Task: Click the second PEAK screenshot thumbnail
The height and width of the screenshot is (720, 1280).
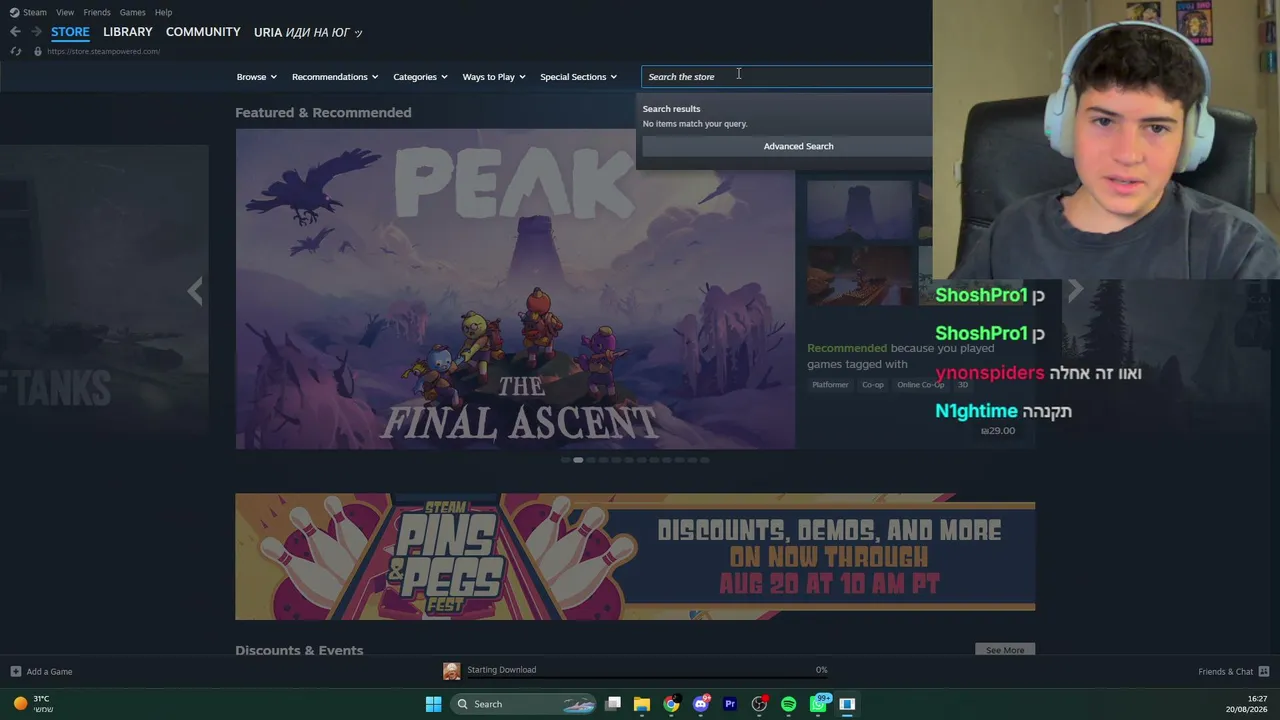Action: click(859, 277)
